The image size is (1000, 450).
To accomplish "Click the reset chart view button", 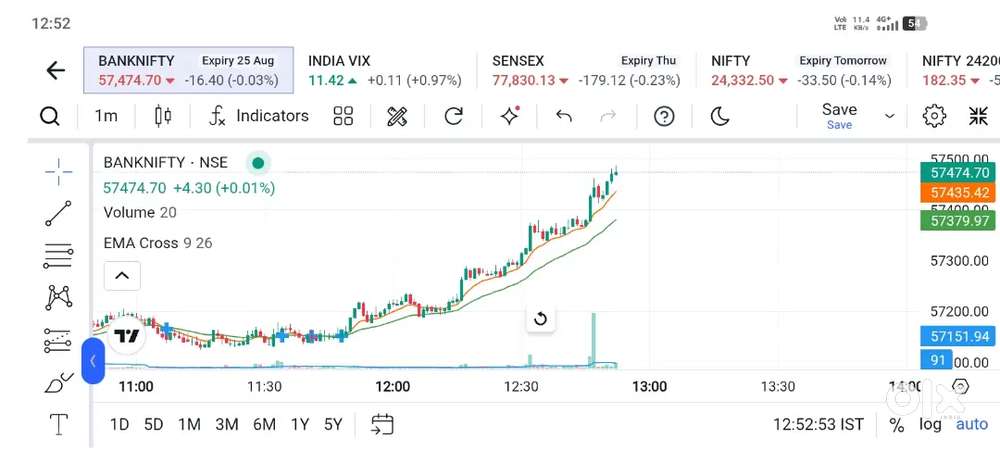I will pyautogui.click(x=540, y=319).
